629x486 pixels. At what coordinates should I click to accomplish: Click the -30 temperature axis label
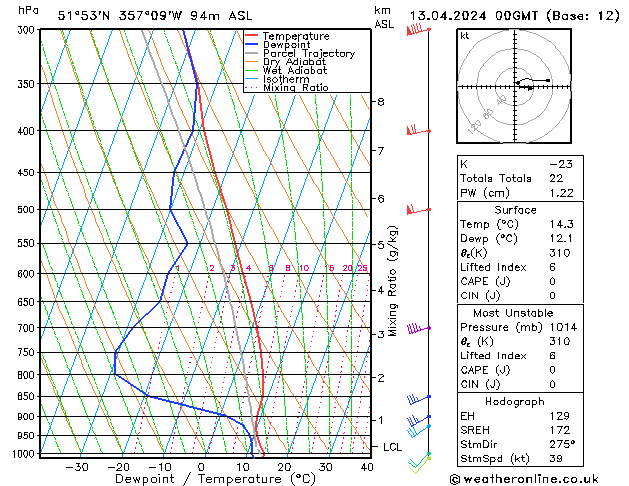(77, 467)
